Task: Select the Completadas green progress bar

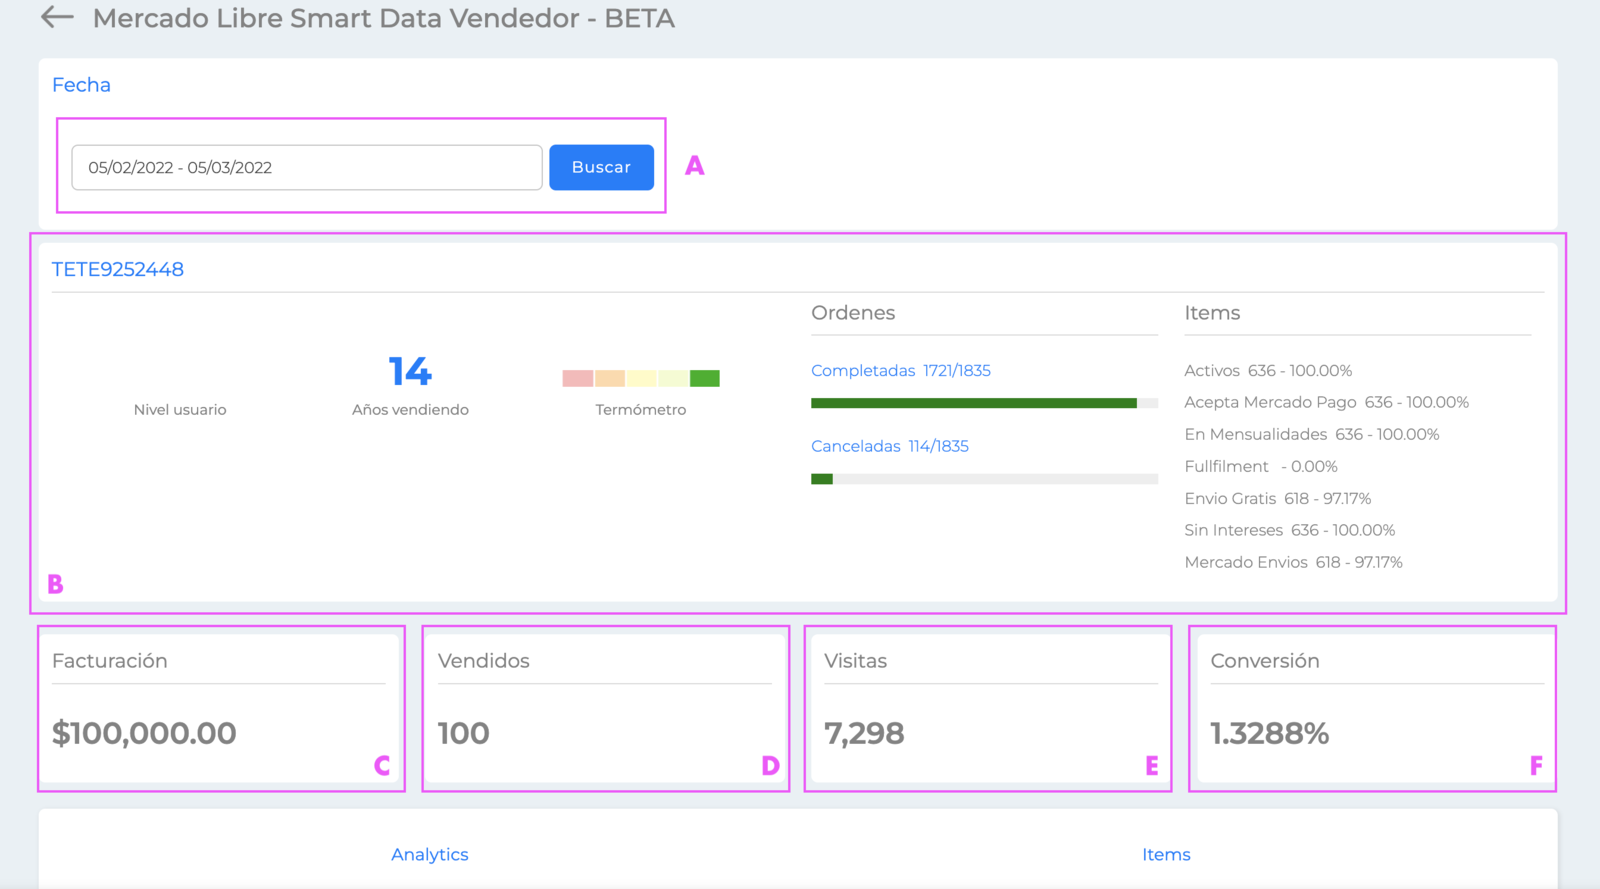Action: coord(984,403)
